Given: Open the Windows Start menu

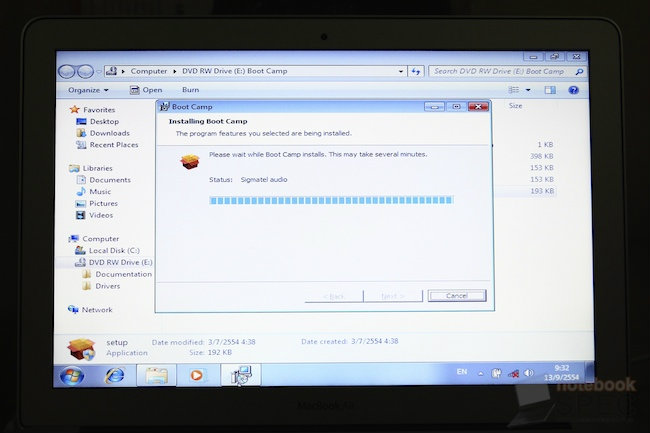Looking at the screenshot, I should [72, 376].
